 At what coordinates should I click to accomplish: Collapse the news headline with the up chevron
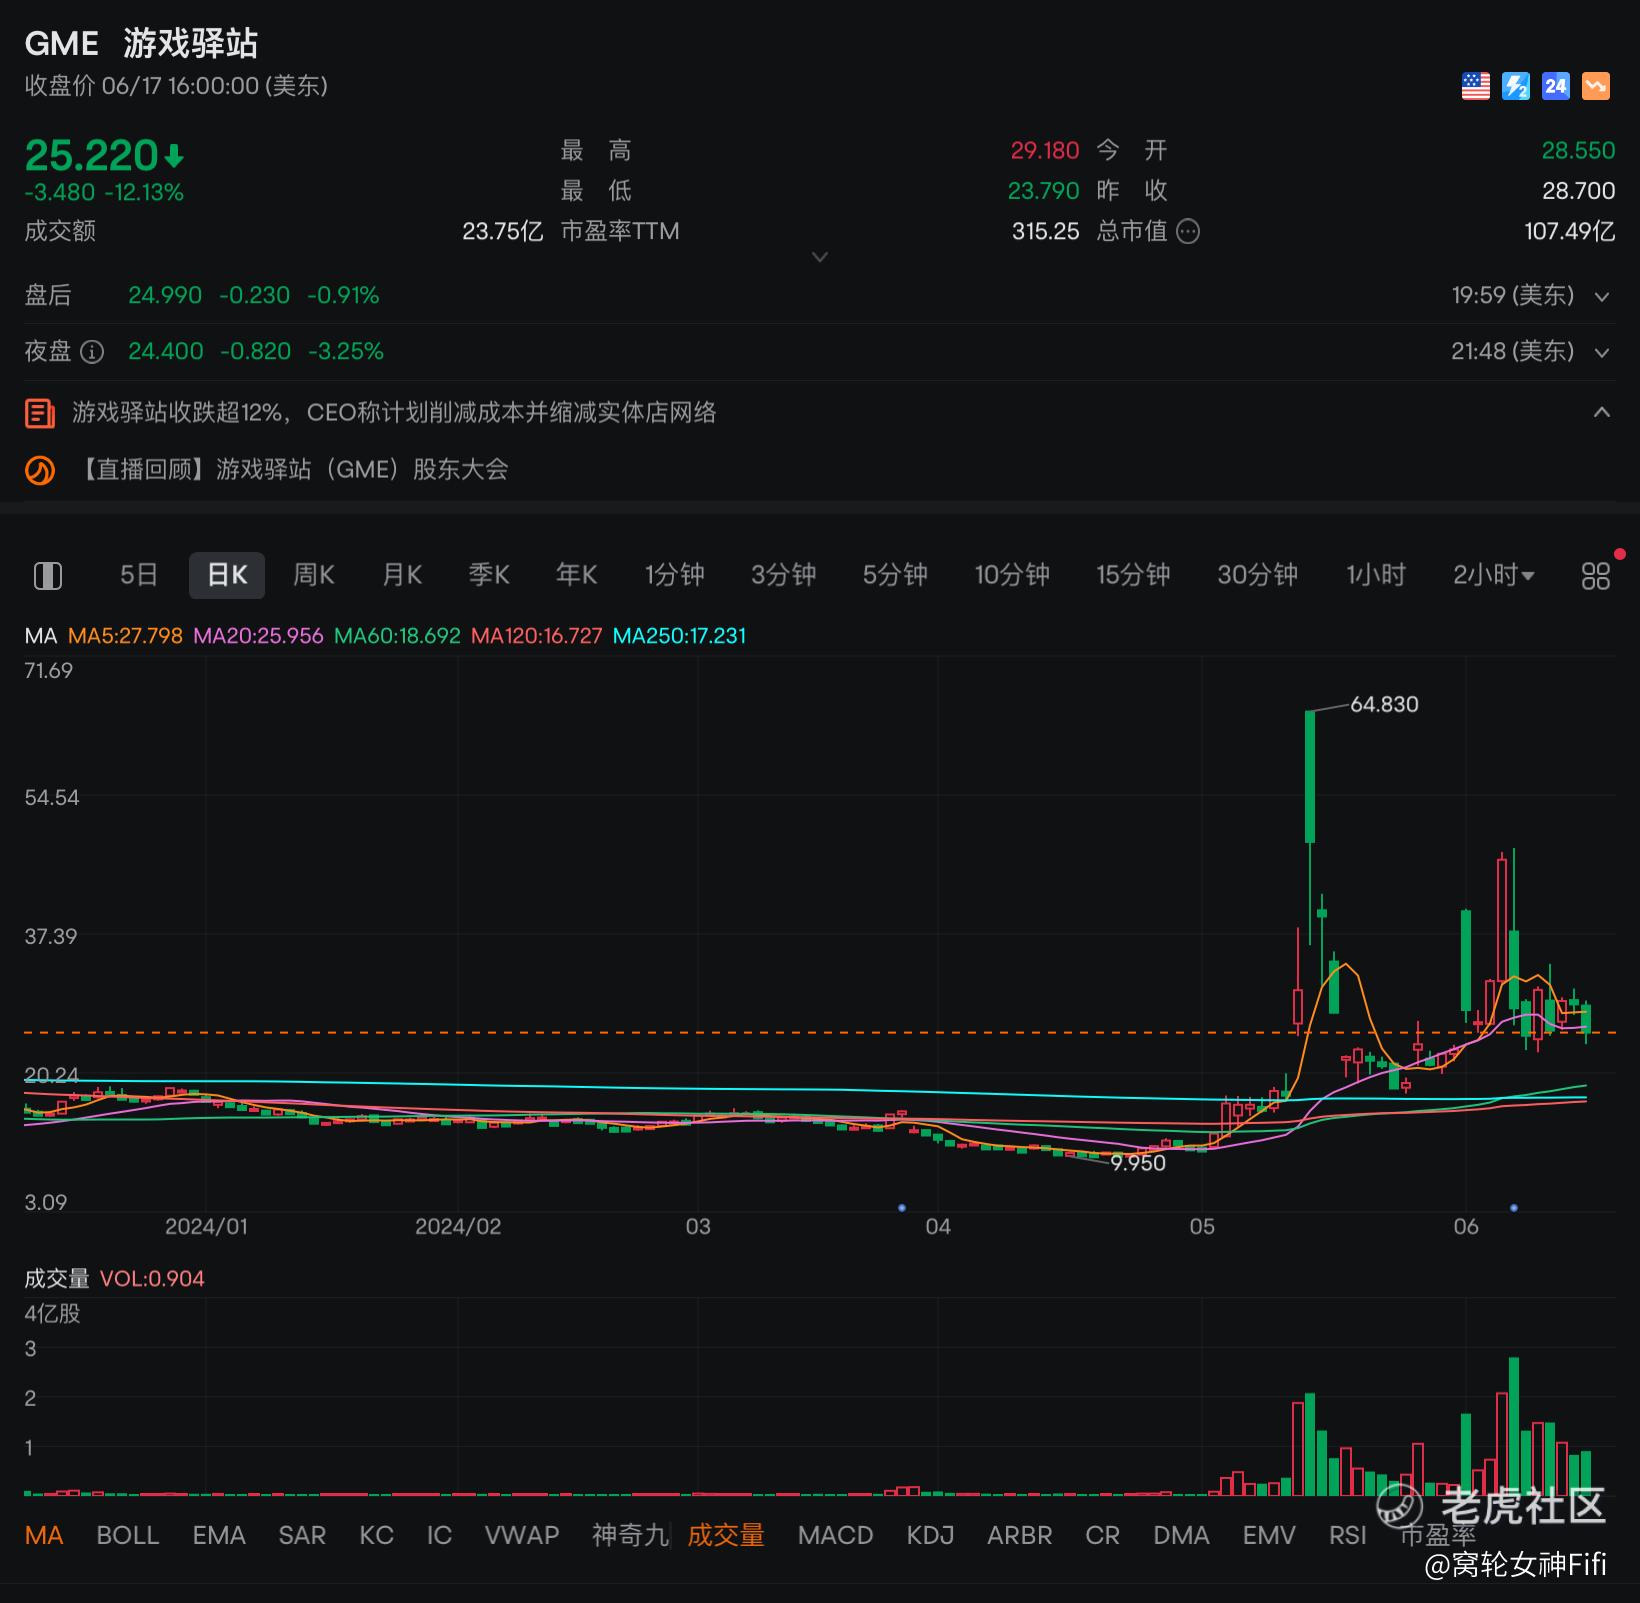click(1602, 412)
